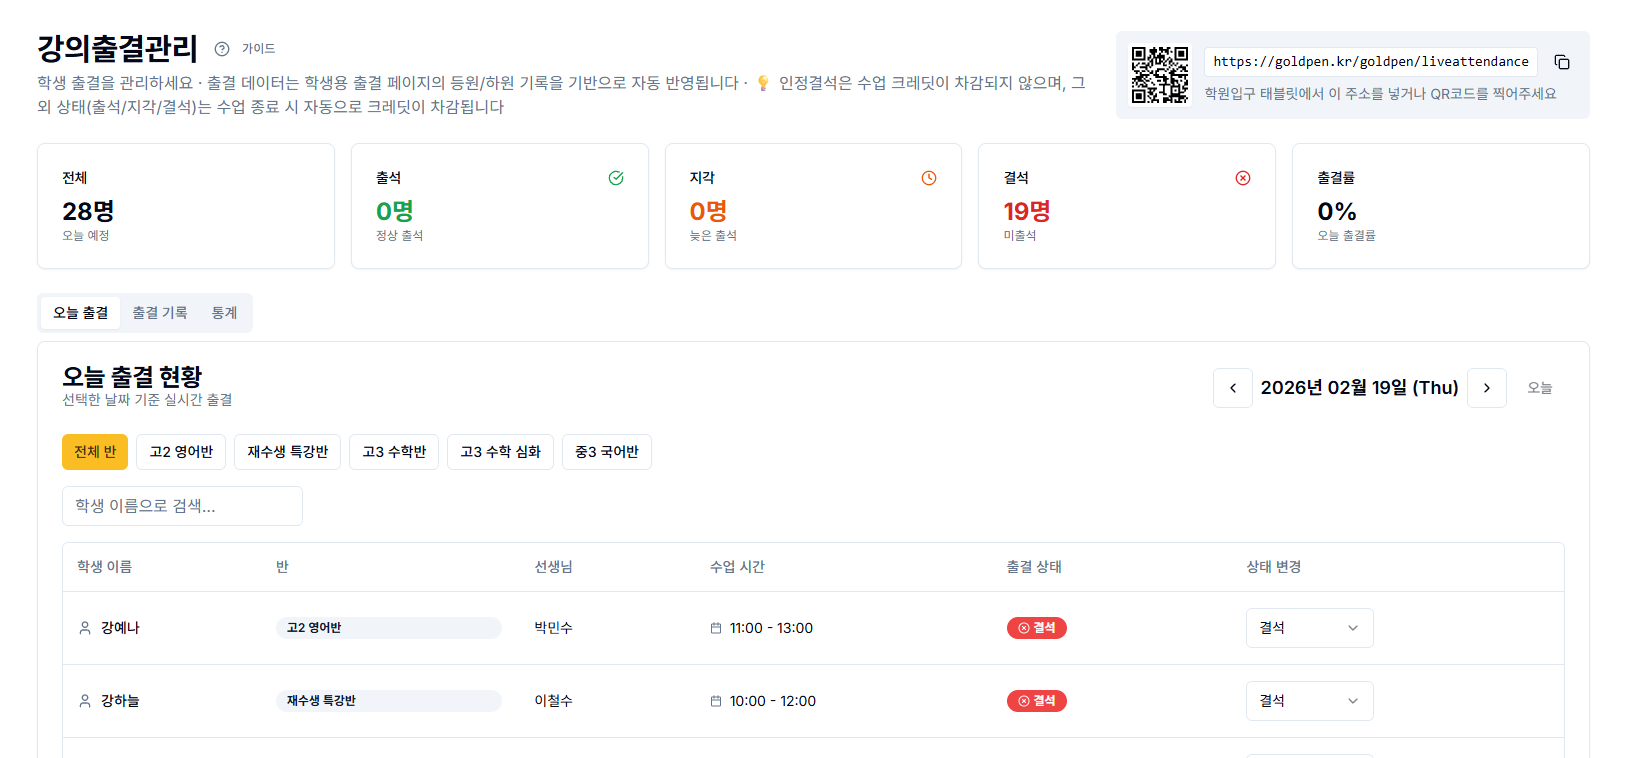The height and width of the screenshot is (758, 1628).
Task: Click the person icon beside 강예나
Action: click(x=85, y=628)
